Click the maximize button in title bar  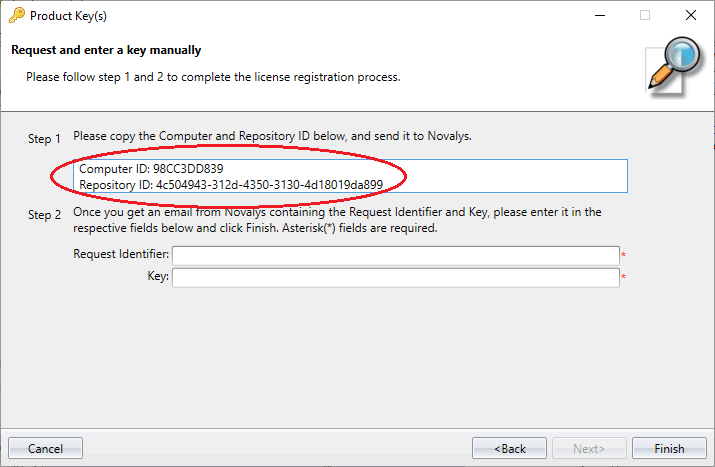(x=645, y=15)
